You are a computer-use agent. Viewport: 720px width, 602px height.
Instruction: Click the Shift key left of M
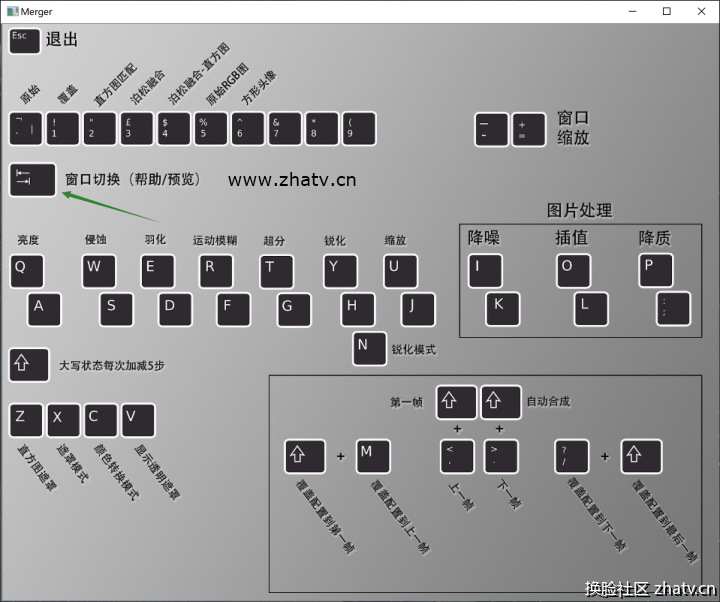(x=305, y=456)
